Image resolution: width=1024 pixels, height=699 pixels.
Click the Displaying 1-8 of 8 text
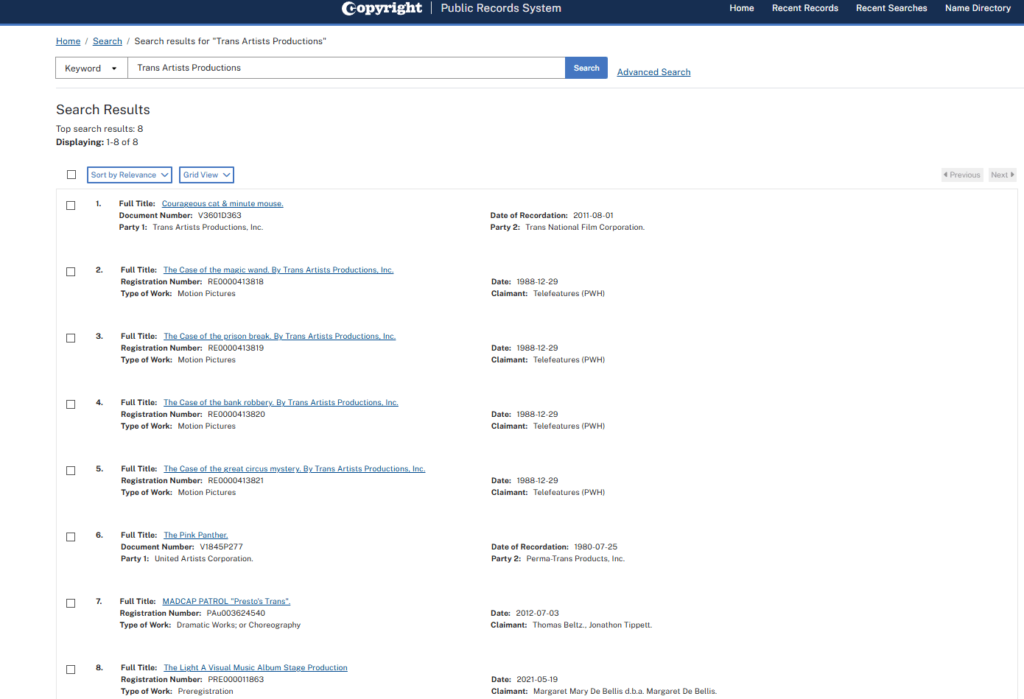(x=97, y=142)
